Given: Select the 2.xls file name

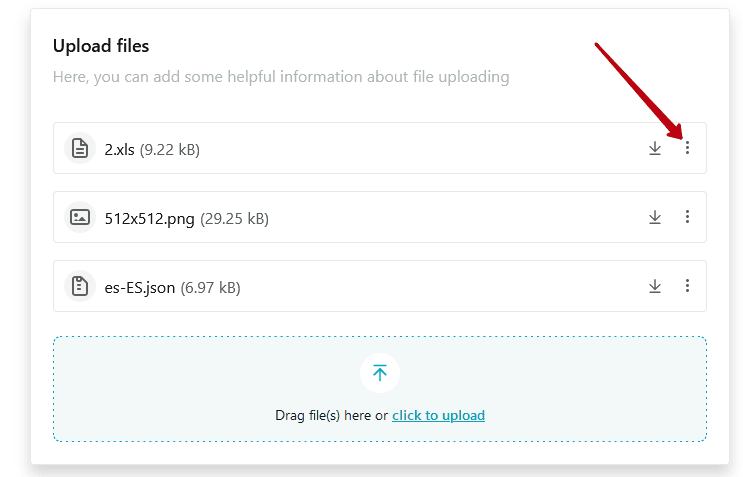Looking at the screenshot, I should coord(119,150).
